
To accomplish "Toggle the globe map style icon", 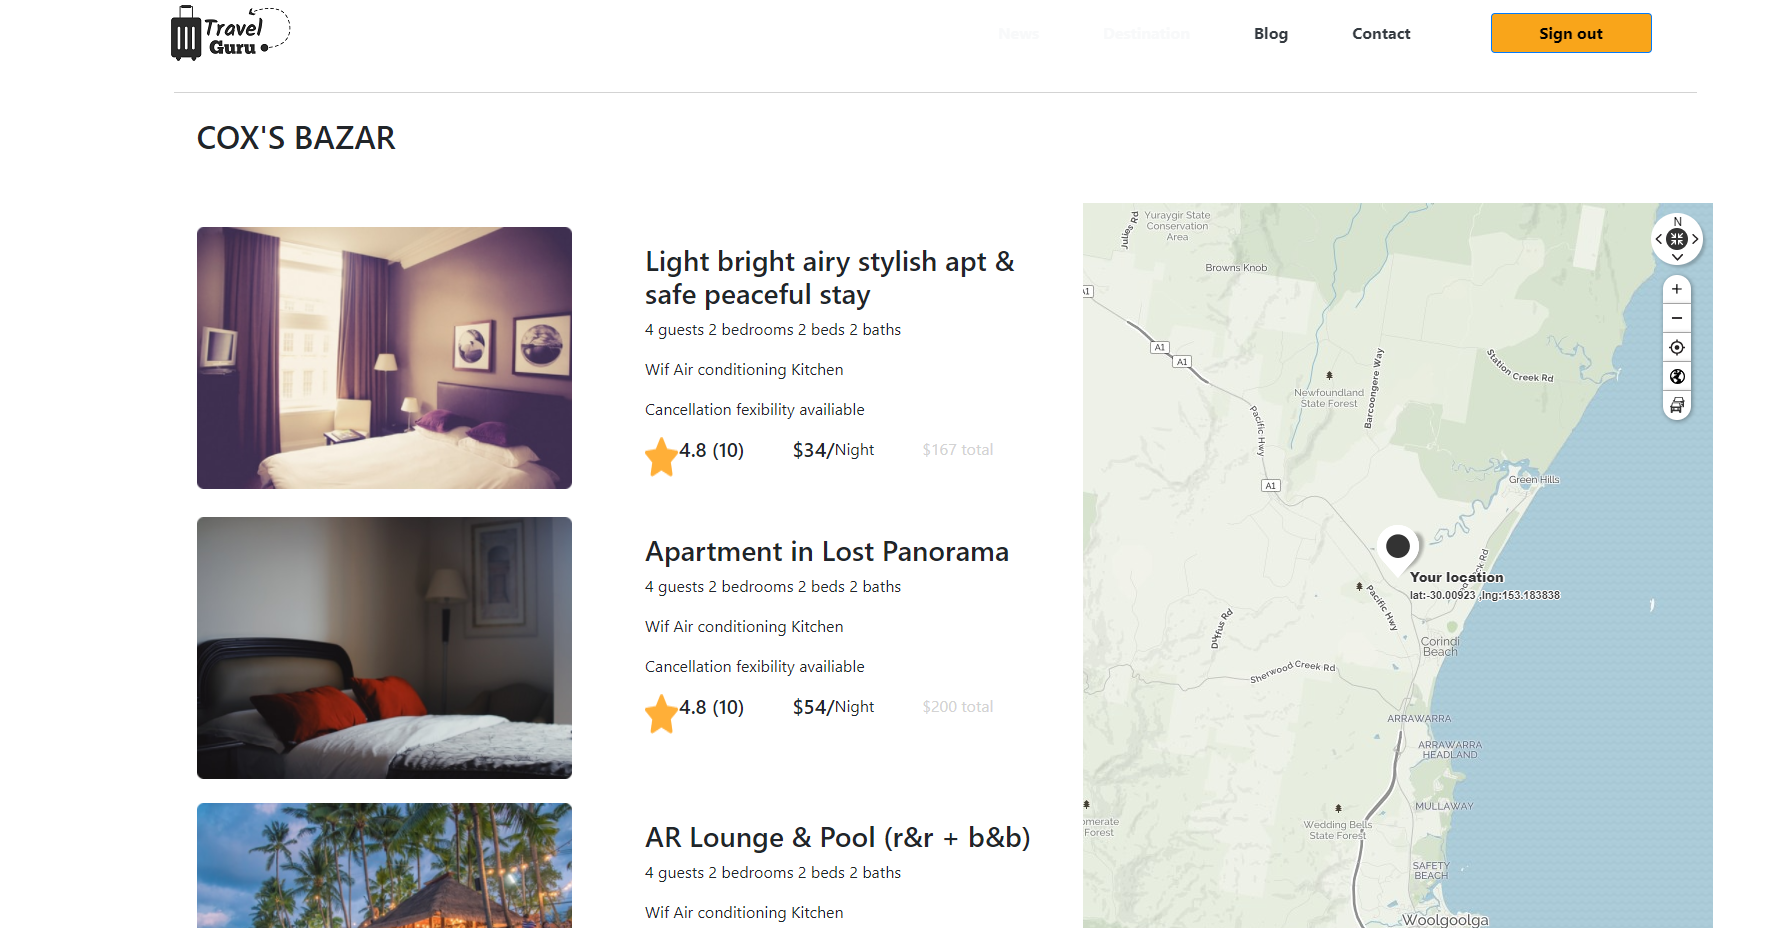I will 1677,376.
